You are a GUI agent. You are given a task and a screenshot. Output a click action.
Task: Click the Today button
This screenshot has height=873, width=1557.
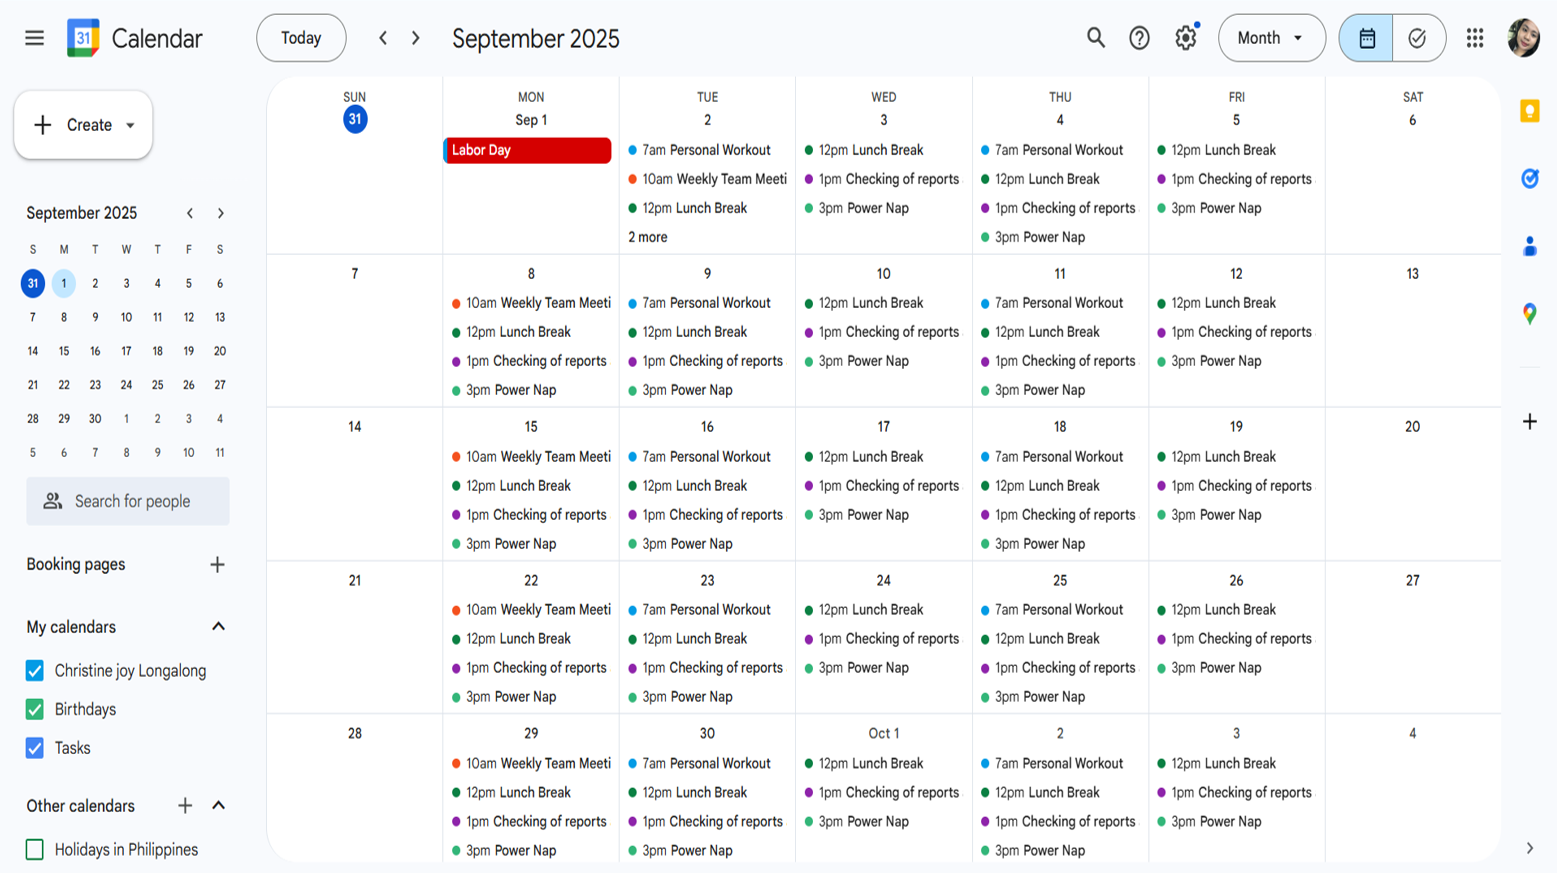point(301,38)
